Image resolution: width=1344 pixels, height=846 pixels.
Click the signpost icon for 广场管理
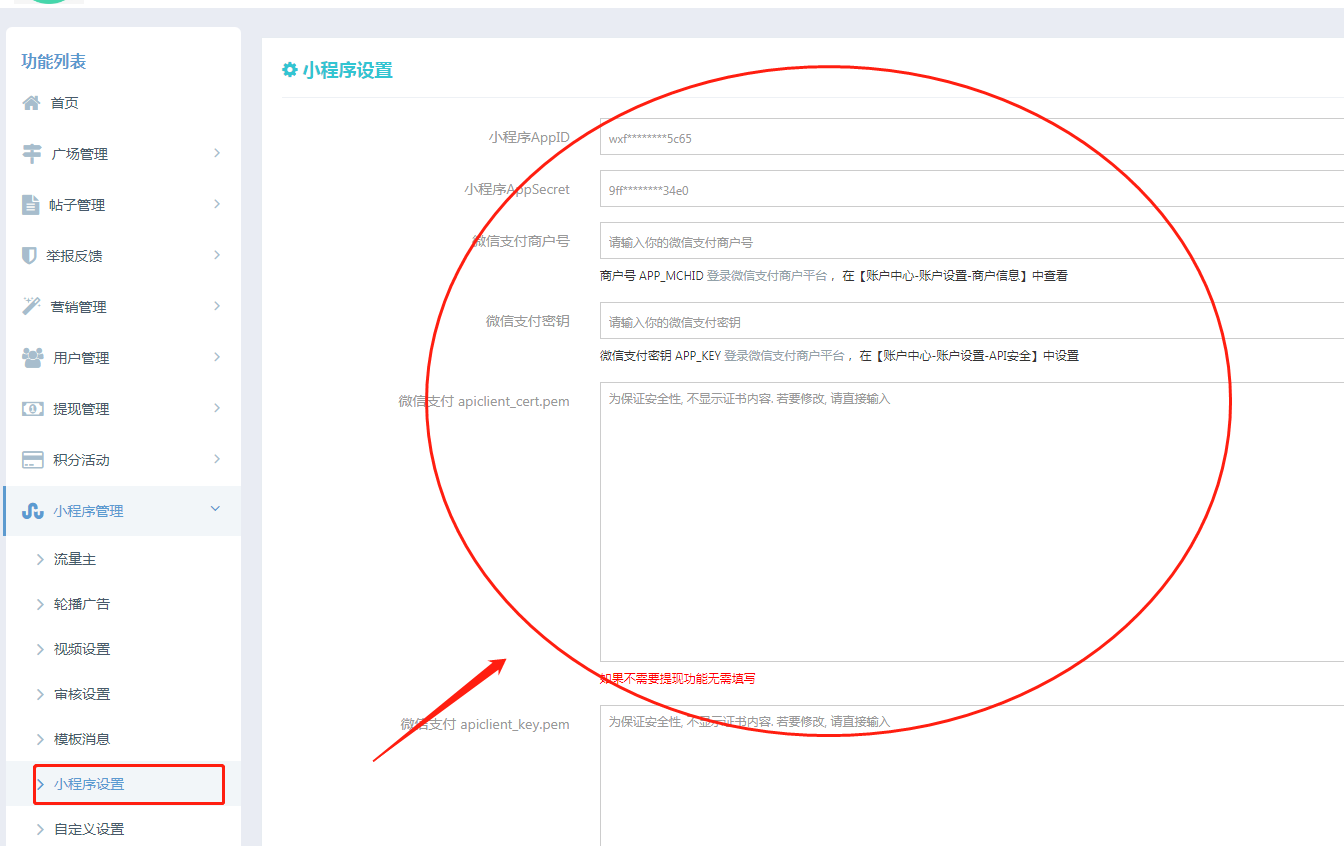click(32, 154)
